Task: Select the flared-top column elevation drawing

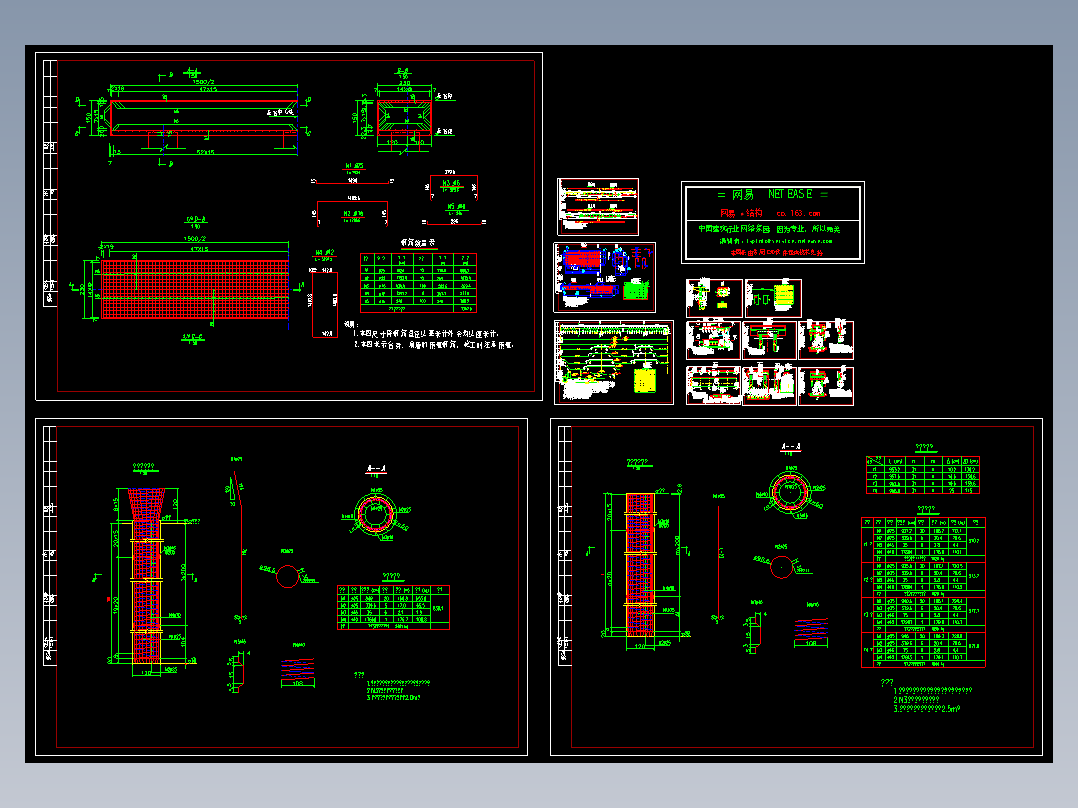Action: coord(146,576)
